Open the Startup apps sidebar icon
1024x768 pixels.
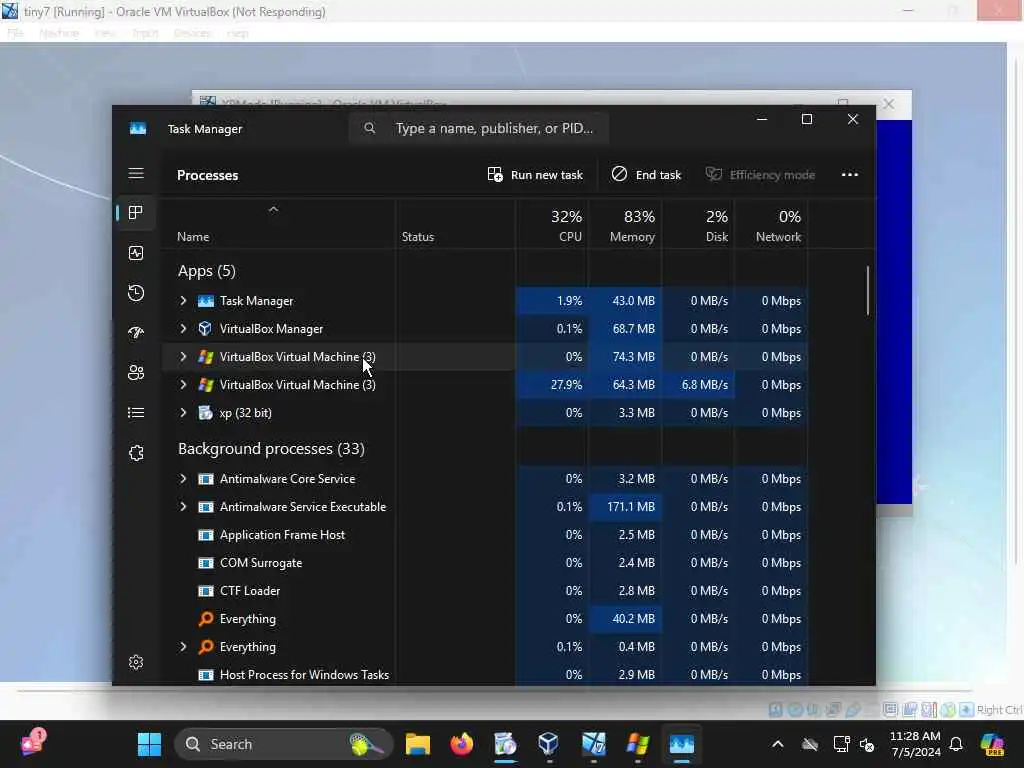point(136,333)
